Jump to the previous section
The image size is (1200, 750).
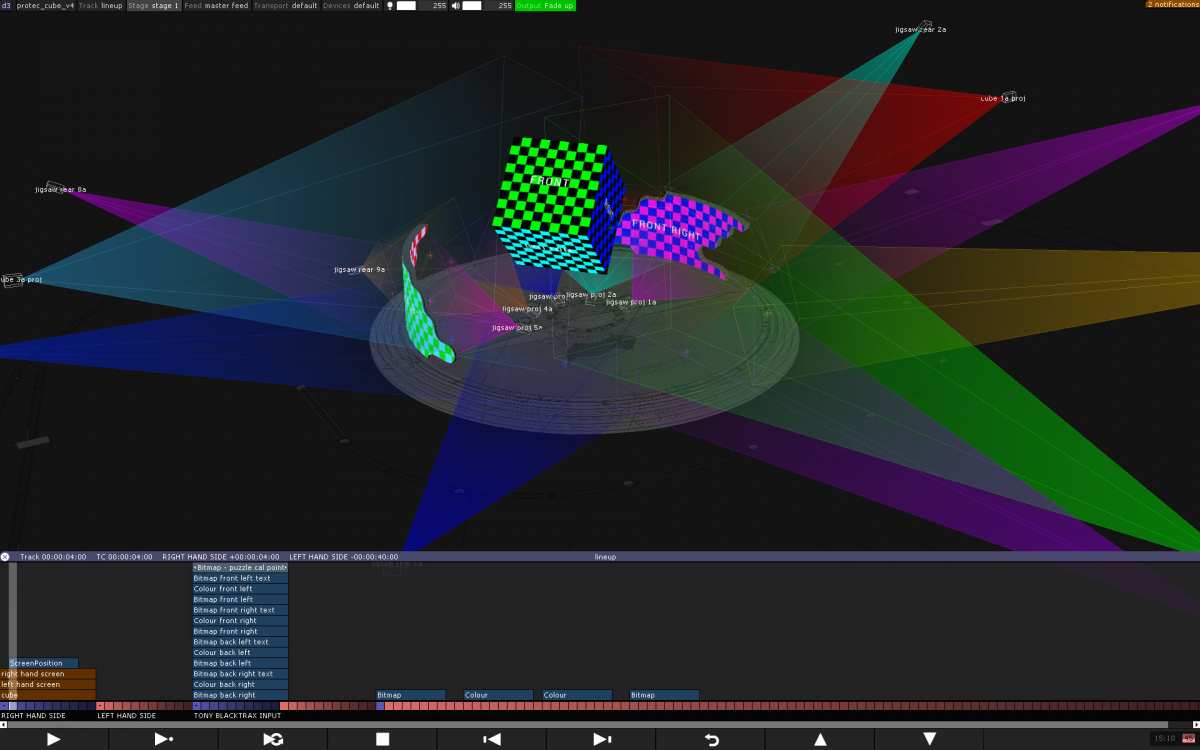pyautogui.click(x=491, y=739)
